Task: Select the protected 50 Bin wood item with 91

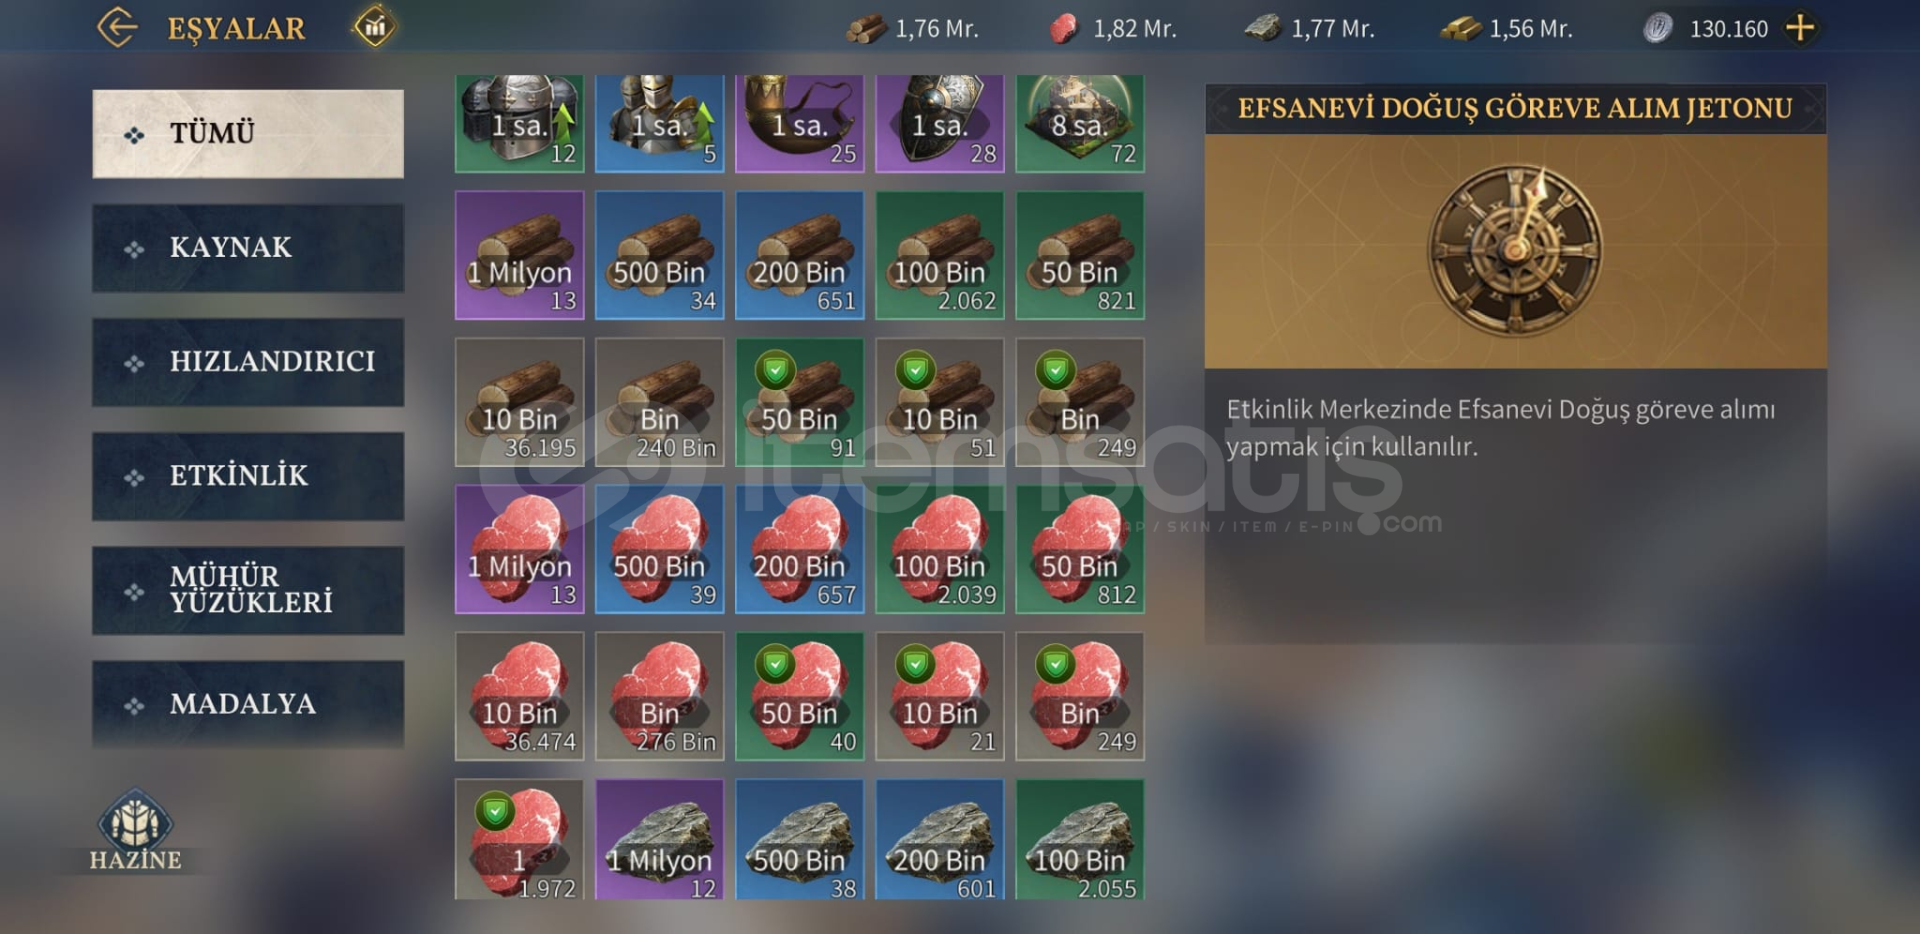Action: [x=800, y=402]
